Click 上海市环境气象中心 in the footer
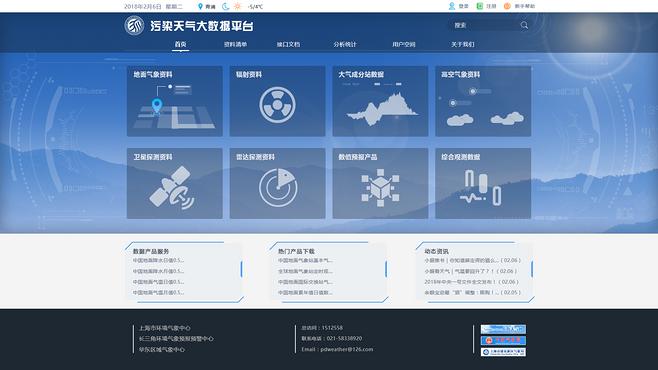 164,328
